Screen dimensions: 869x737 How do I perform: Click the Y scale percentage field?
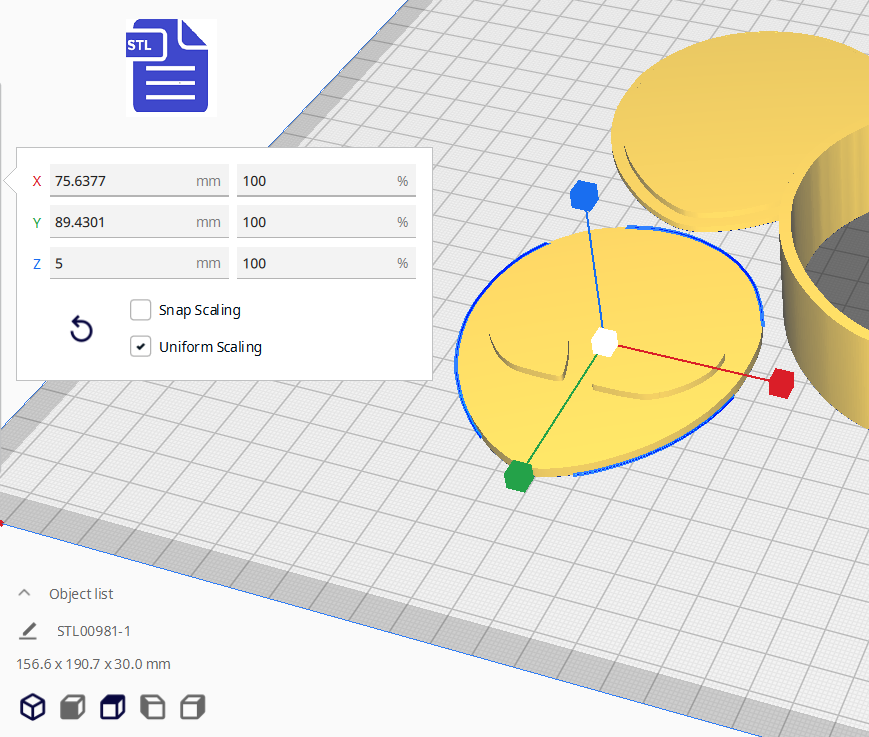tap(315, 222)
